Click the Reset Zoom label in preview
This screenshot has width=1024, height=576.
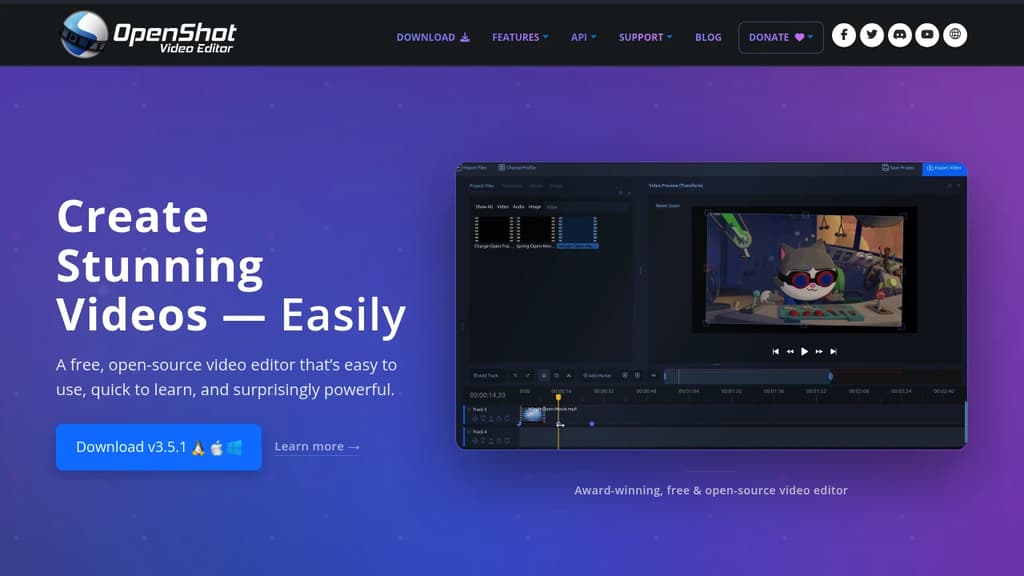click(x=667, y=206)
